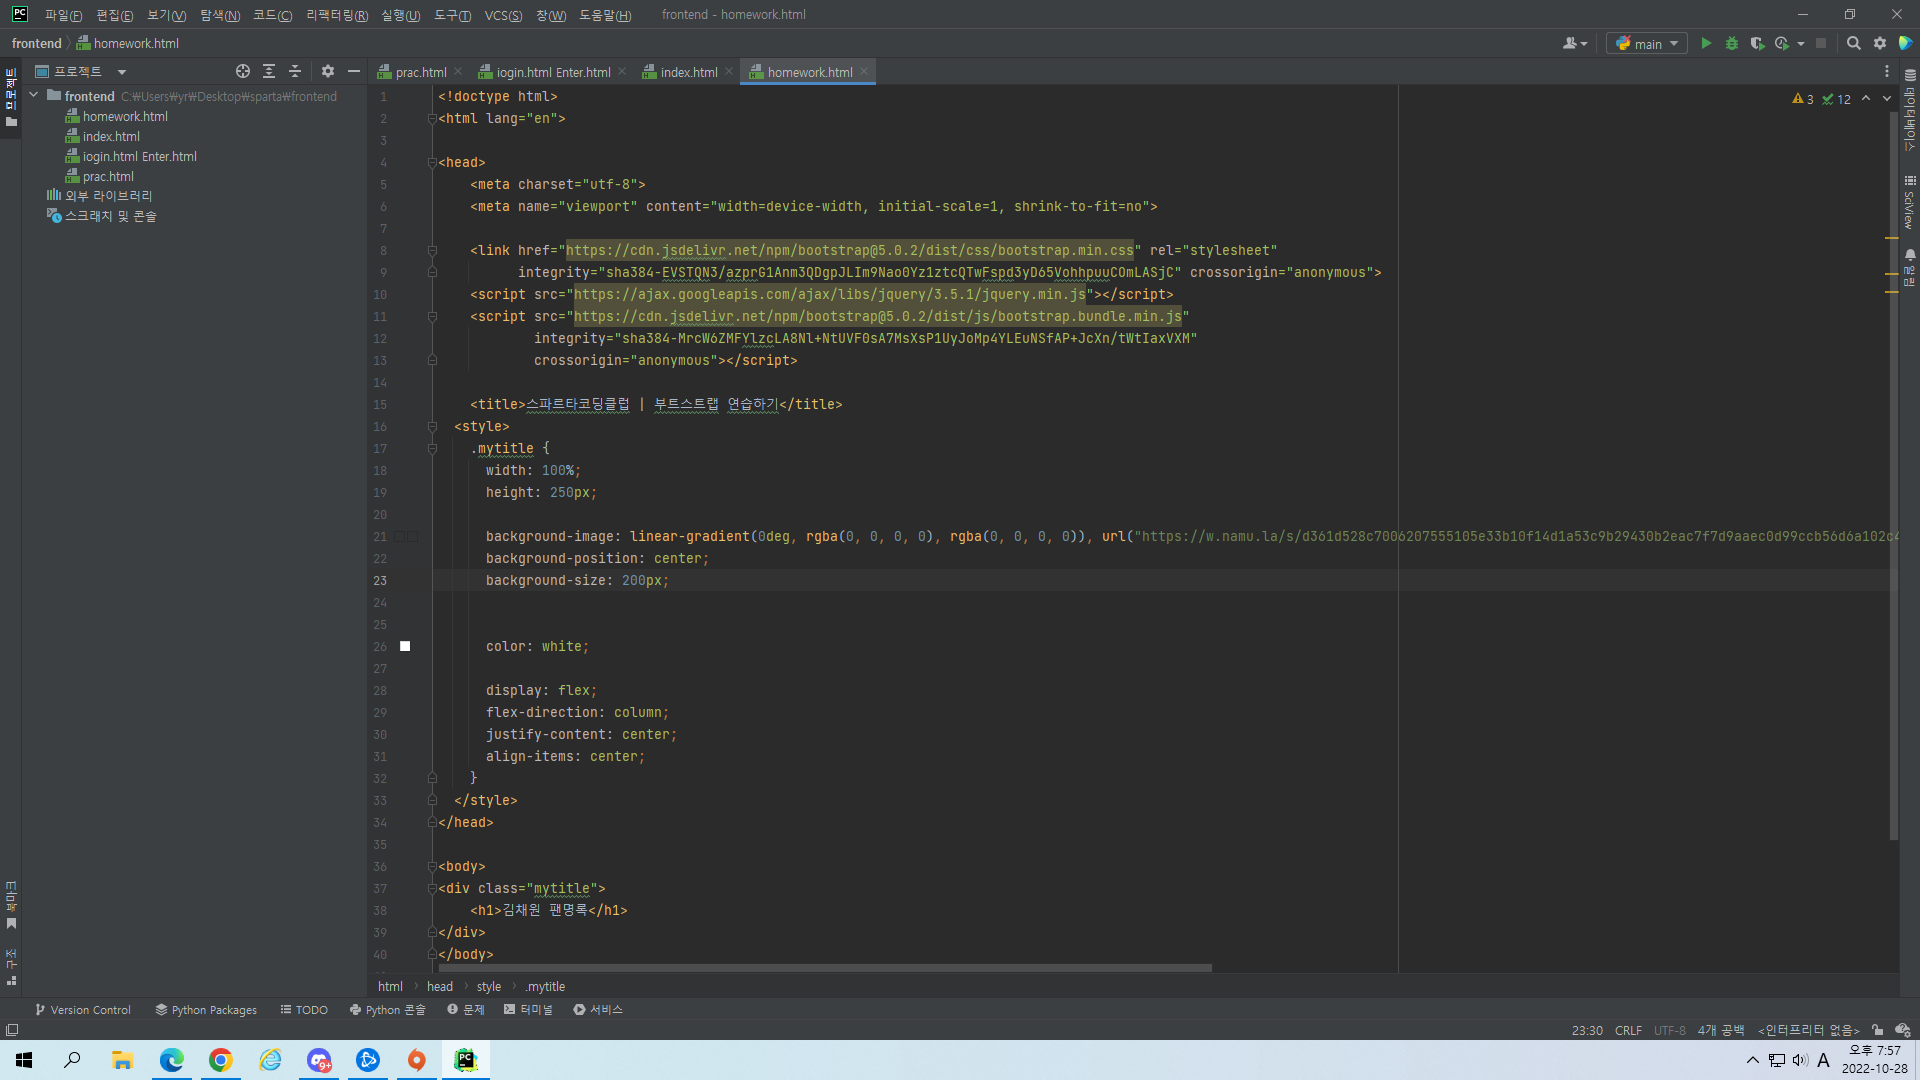Change CRLF line separator in the status bar
The width and height of the screenshot is (1920, 1080).
(1628, 1030)
